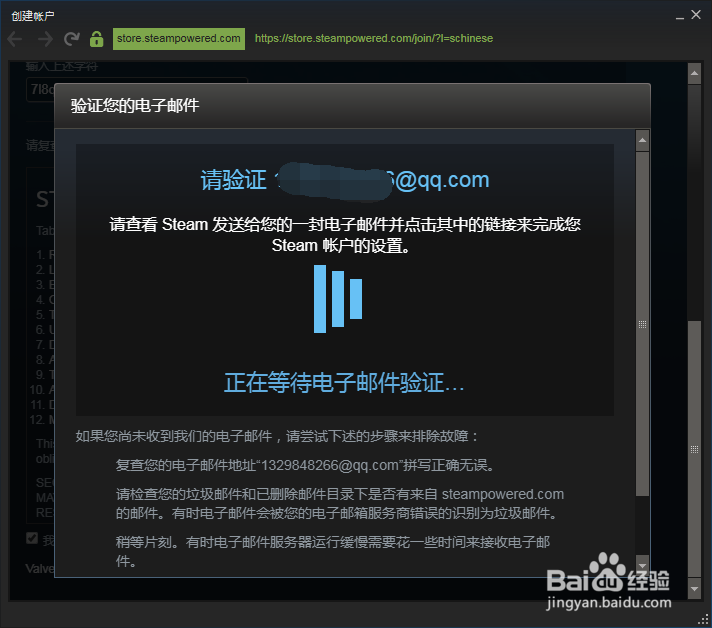This screenshot has width=712, height=628.
Task: Click the loading bars animation
Action: (x=338, y=299)
